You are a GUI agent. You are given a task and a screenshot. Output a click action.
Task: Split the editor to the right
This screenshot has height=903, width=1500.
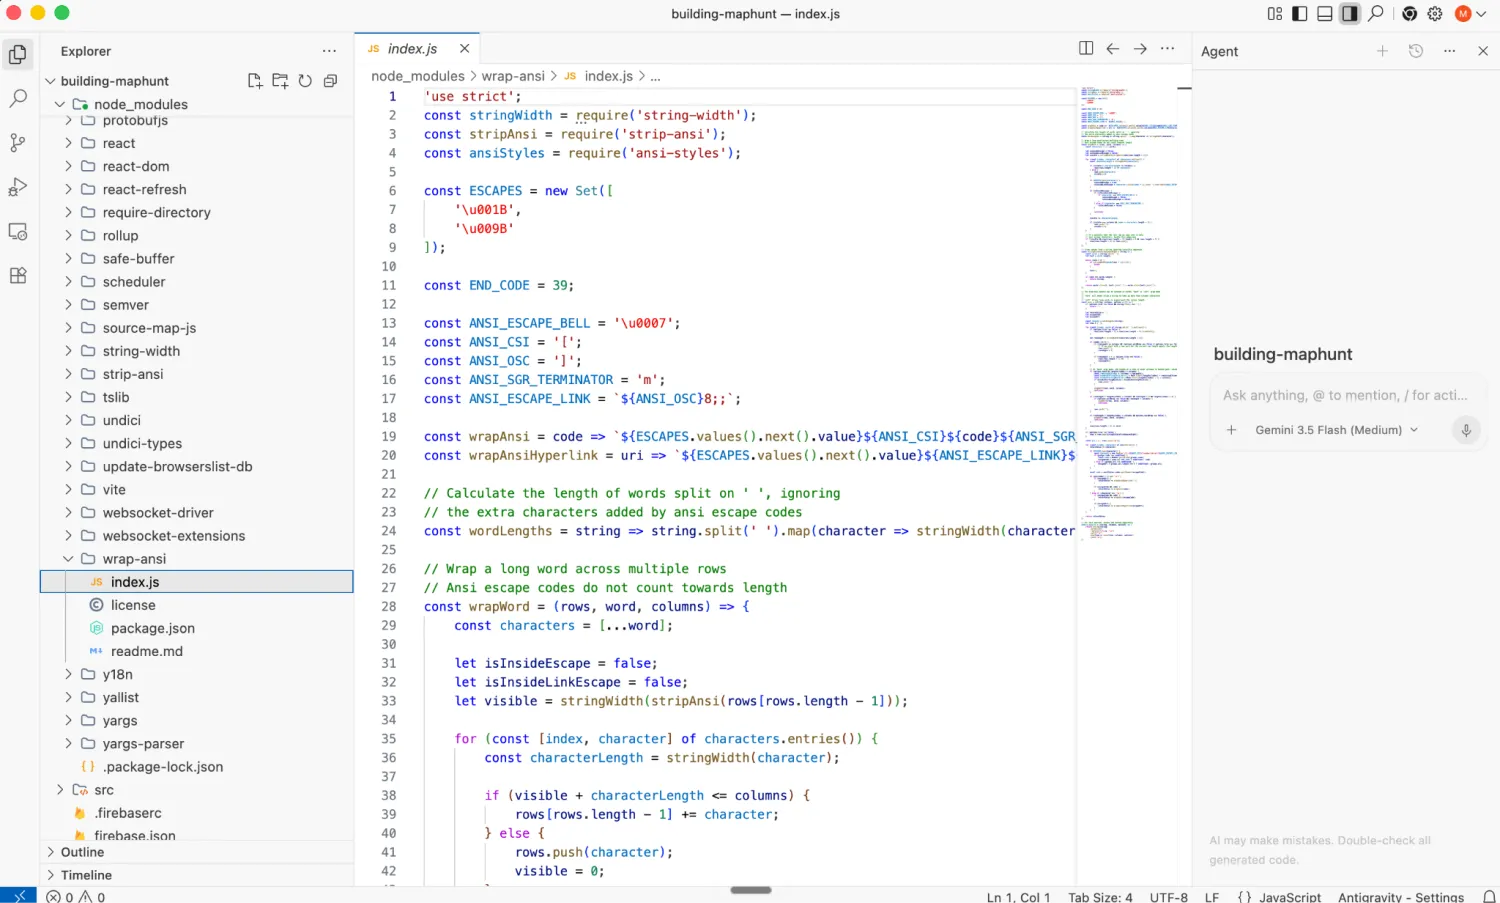click(1086, 48)
